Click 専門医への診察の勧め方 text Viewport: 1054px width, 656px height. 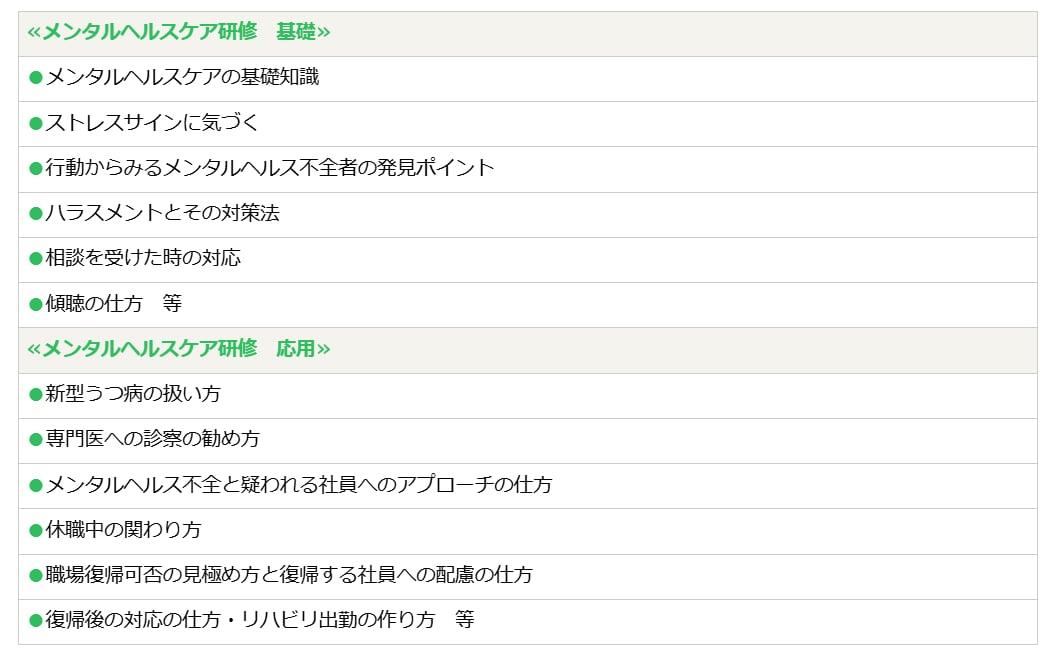click(152, 439)
